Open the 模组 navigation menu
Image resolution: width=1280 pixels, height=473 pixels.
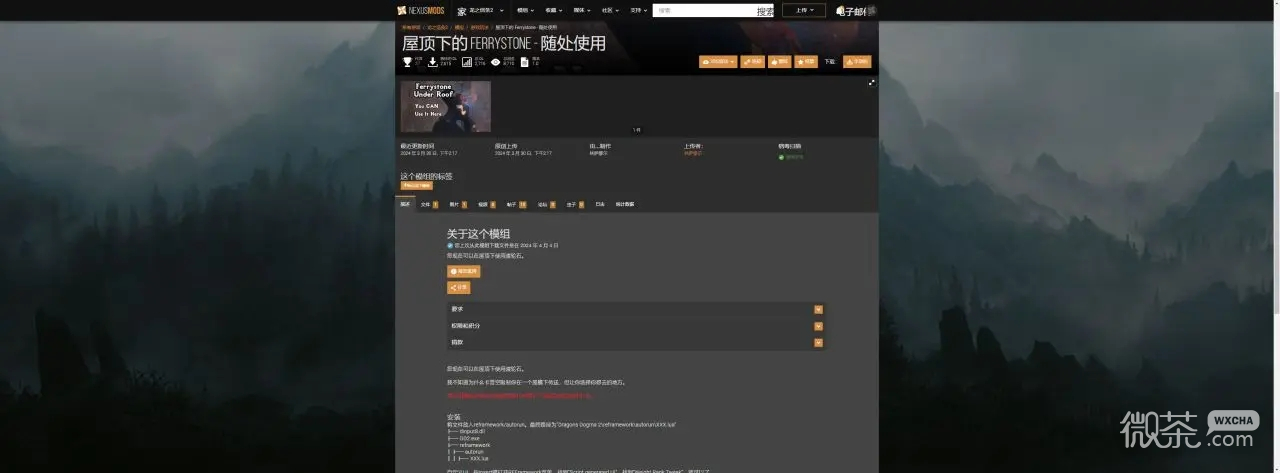(525, 10)
